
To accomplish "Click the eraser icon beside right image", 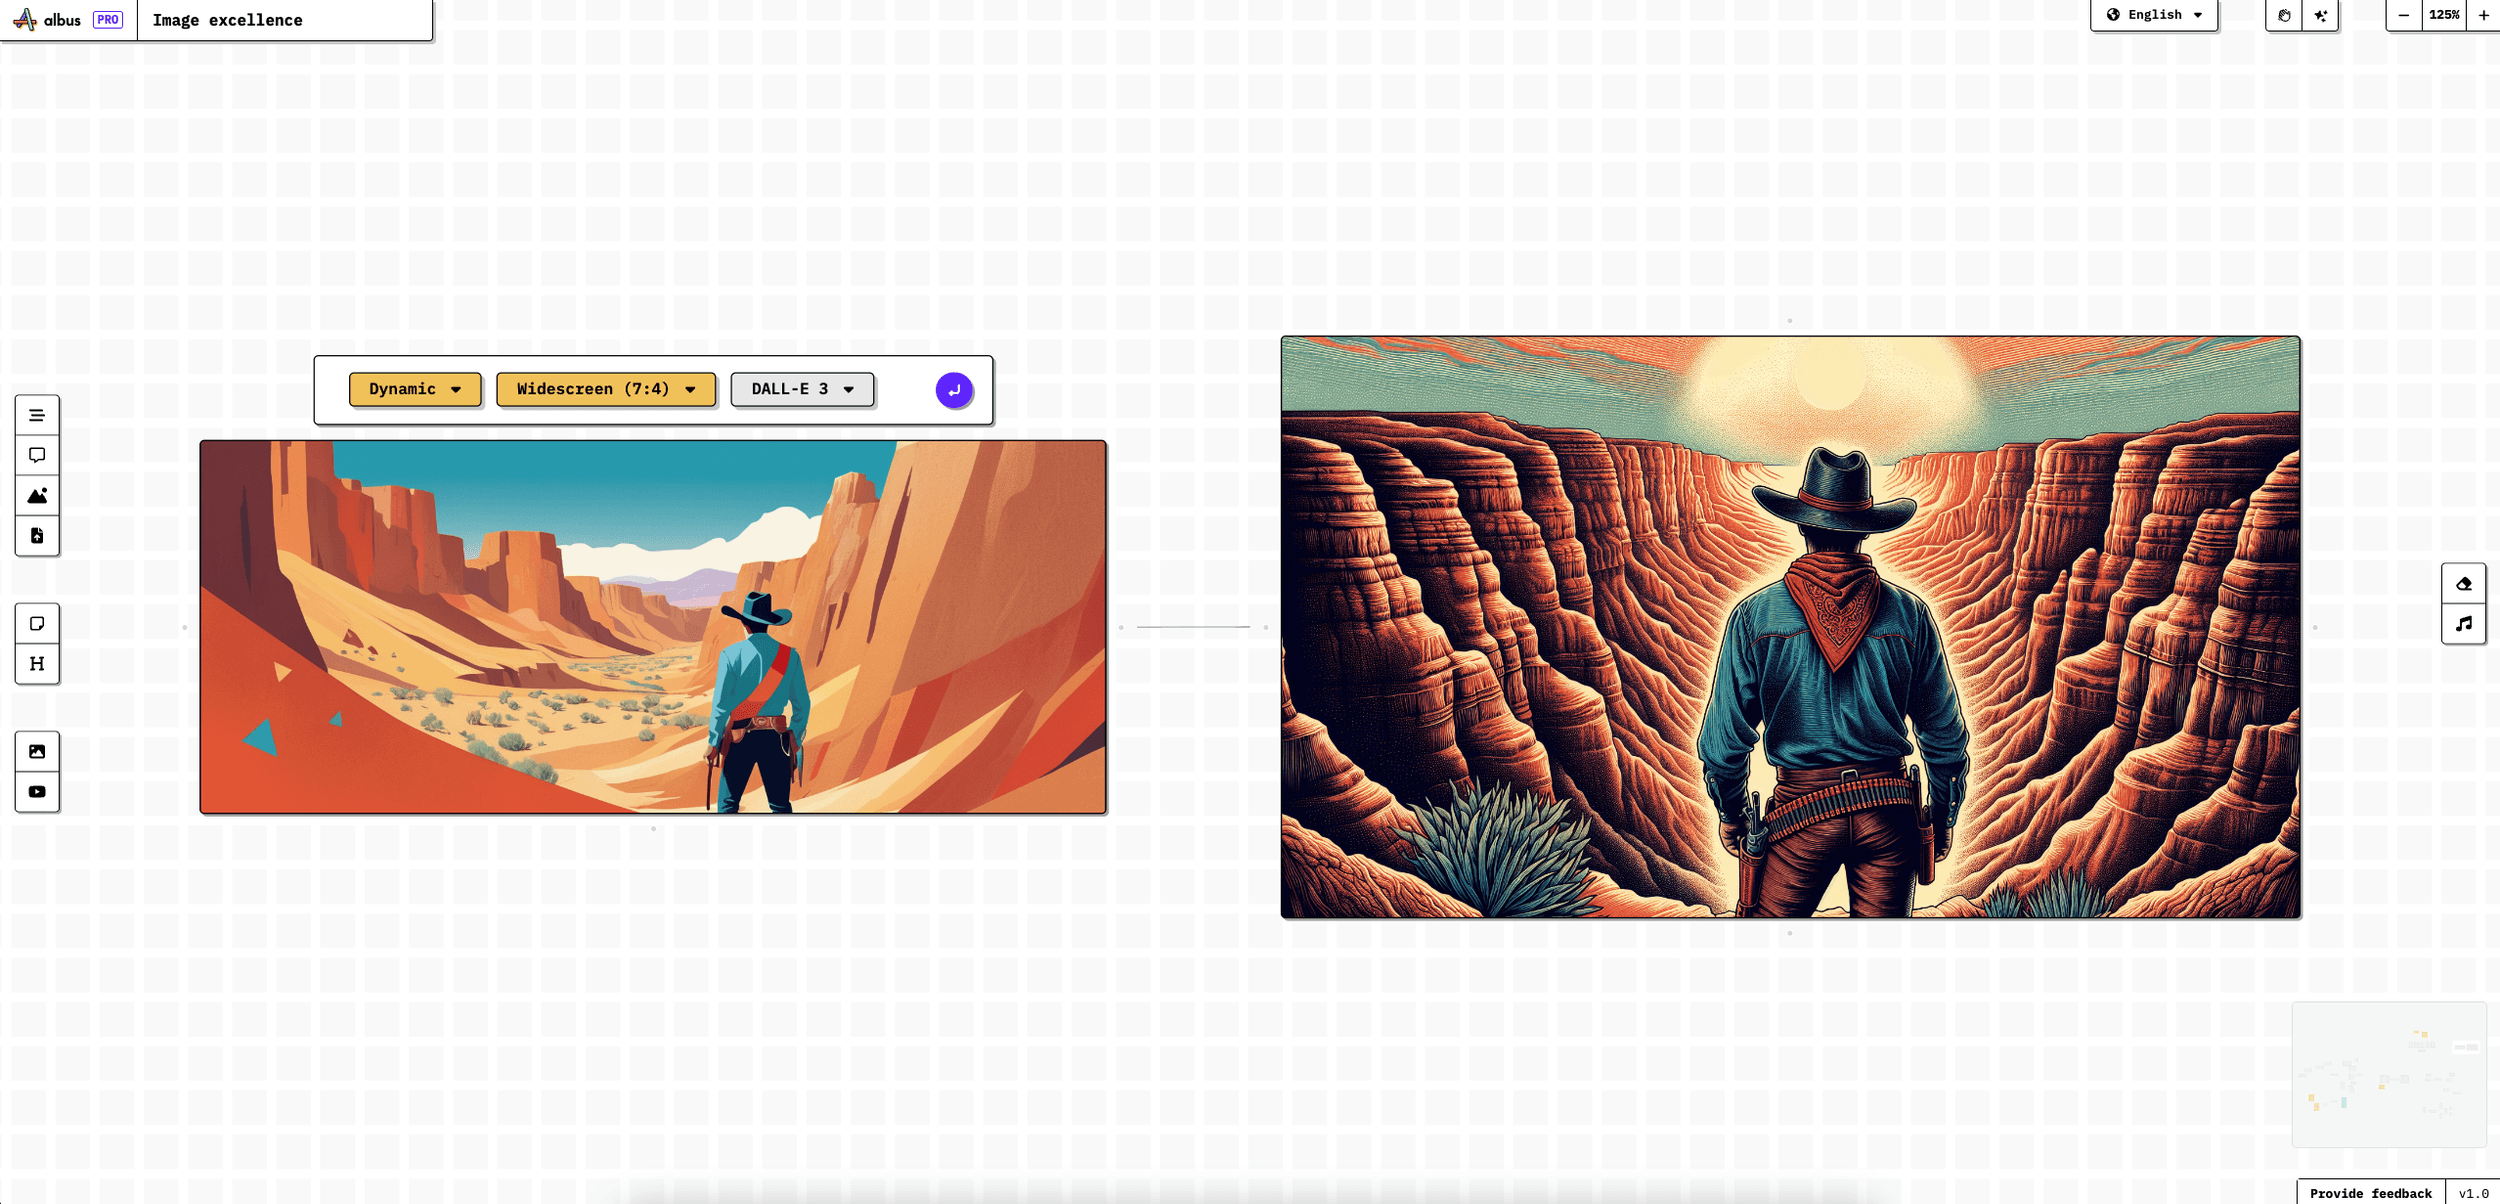I will [x=2463, y=584].
